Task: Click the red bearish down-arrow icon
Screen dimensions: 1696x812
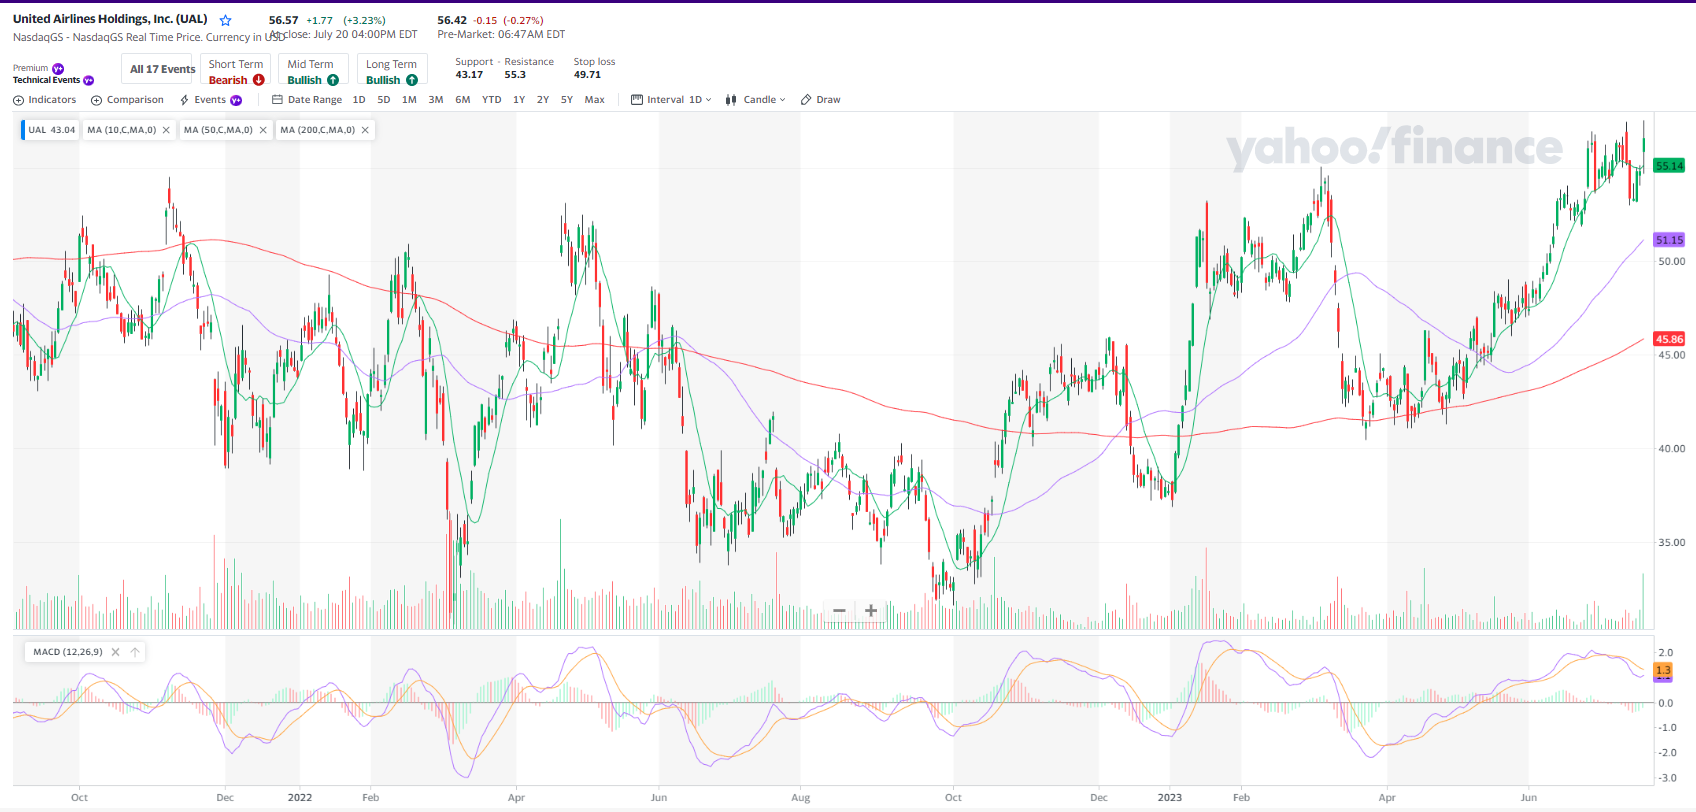Action: 259,80
